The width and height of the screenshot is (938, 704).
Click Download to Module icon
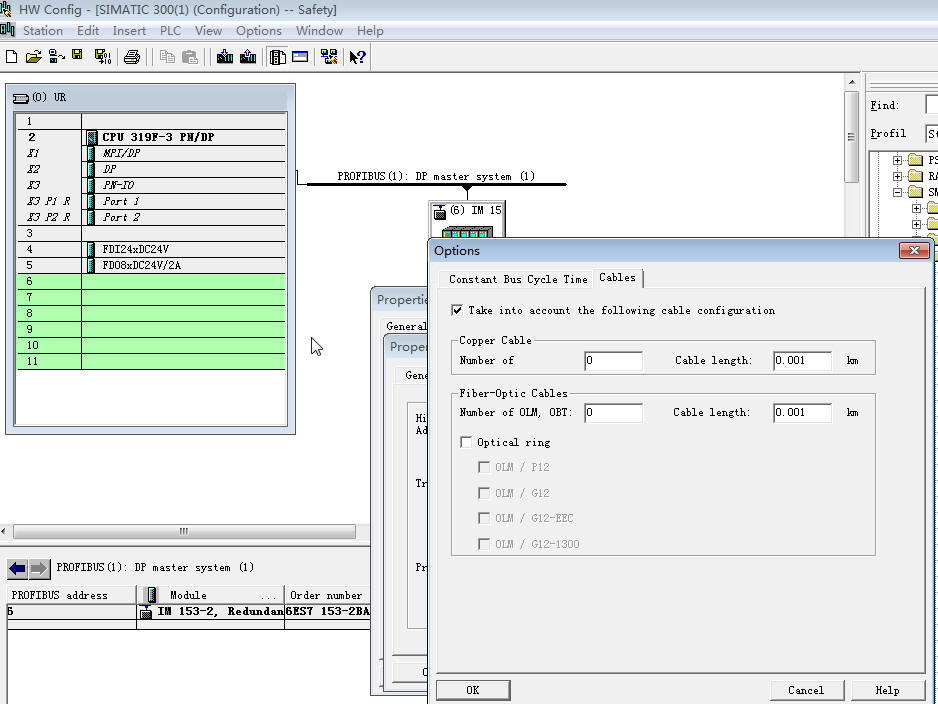click(x=224, y=57)
